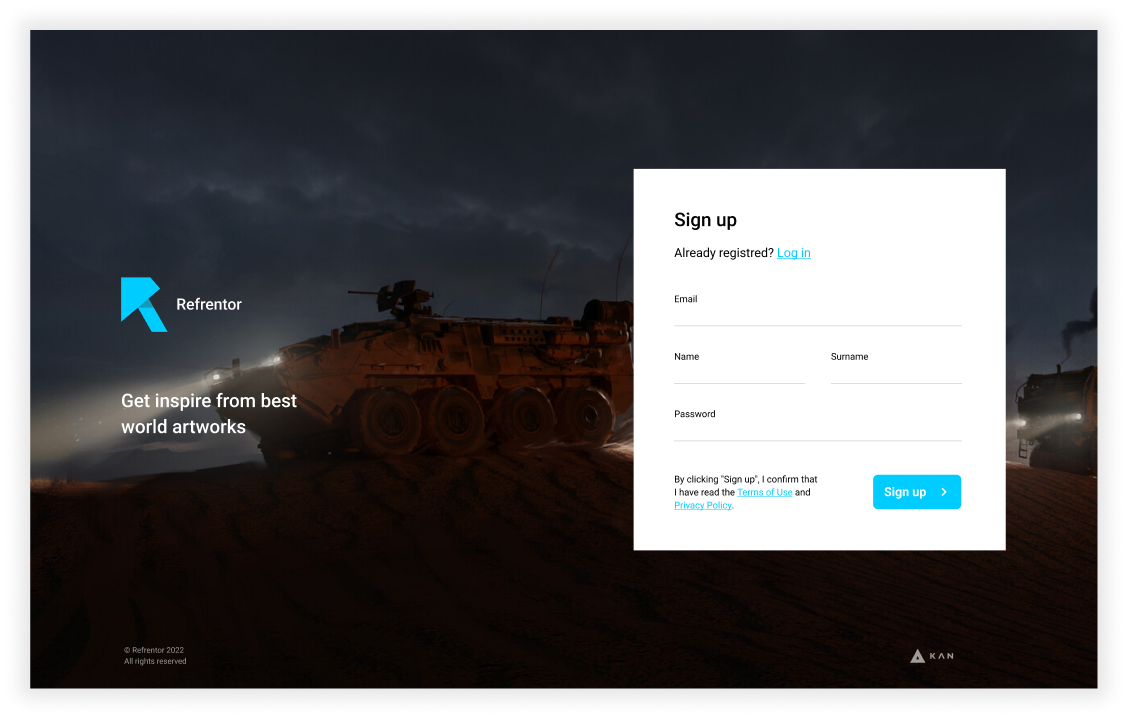Click the Refrentor brand name text

(209, 304)
